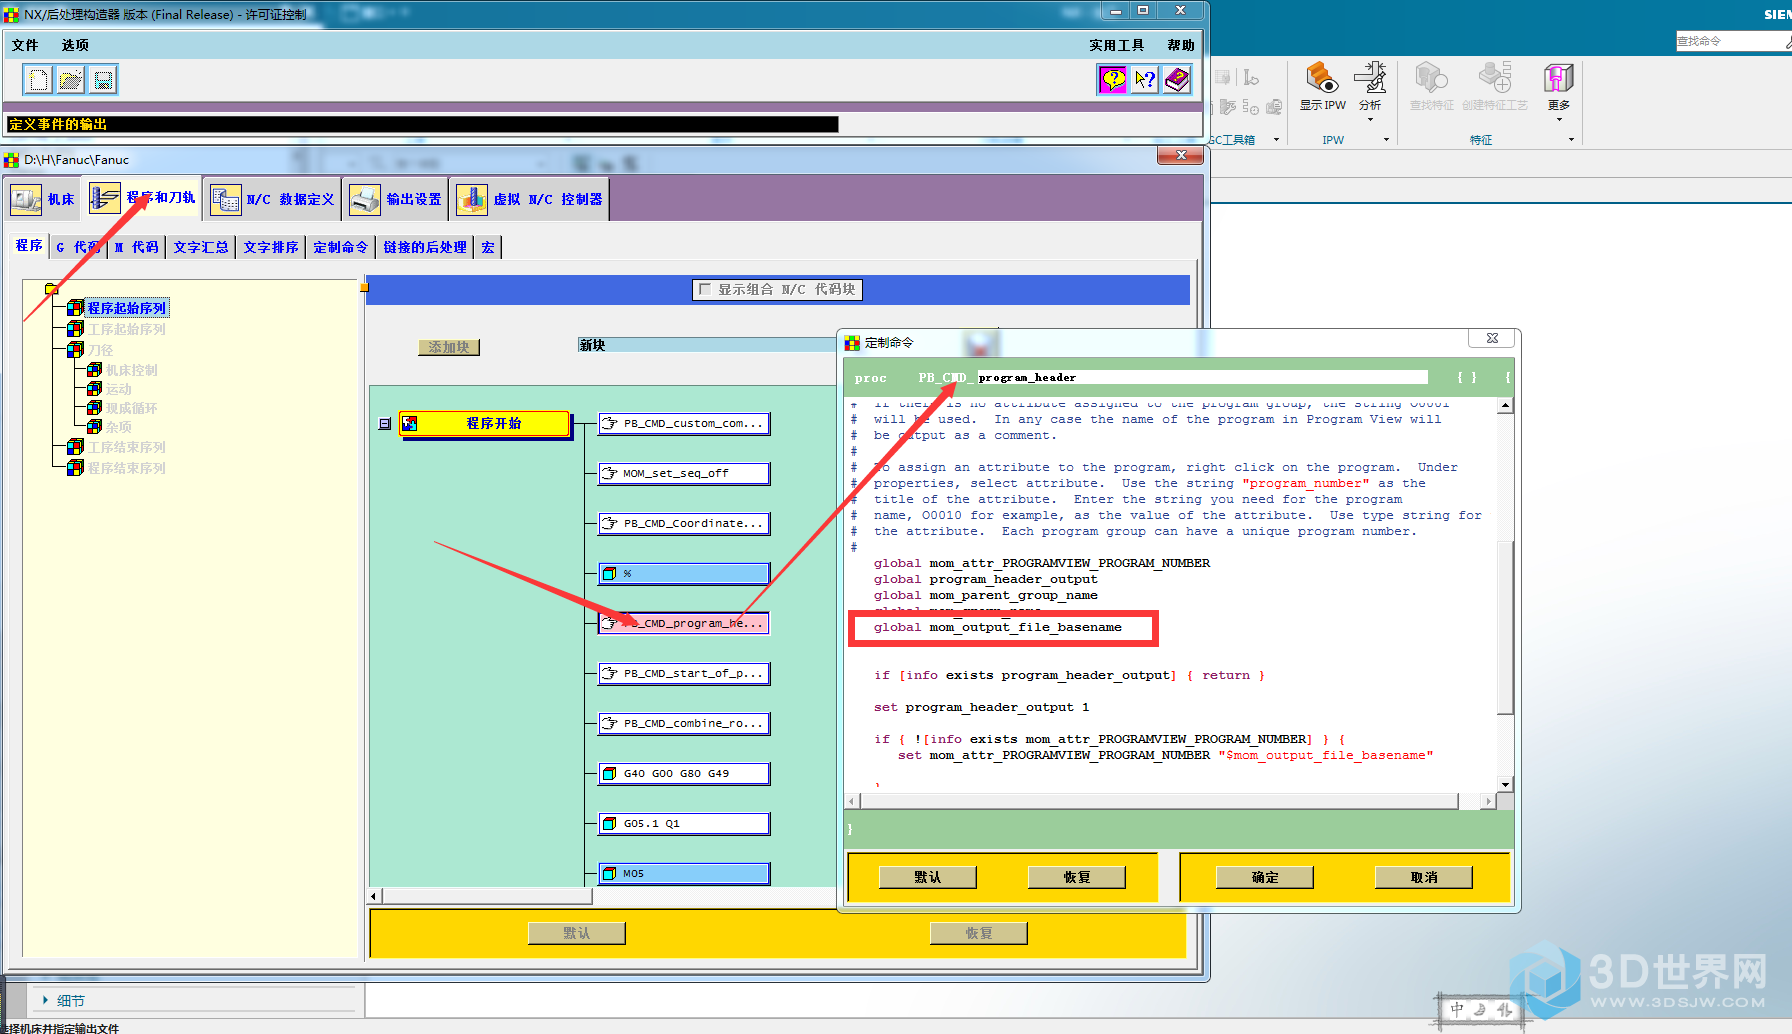Click the G05.1 Q1 block icon
Viewport: 1792px width, 1034px height.
(609, 824)
